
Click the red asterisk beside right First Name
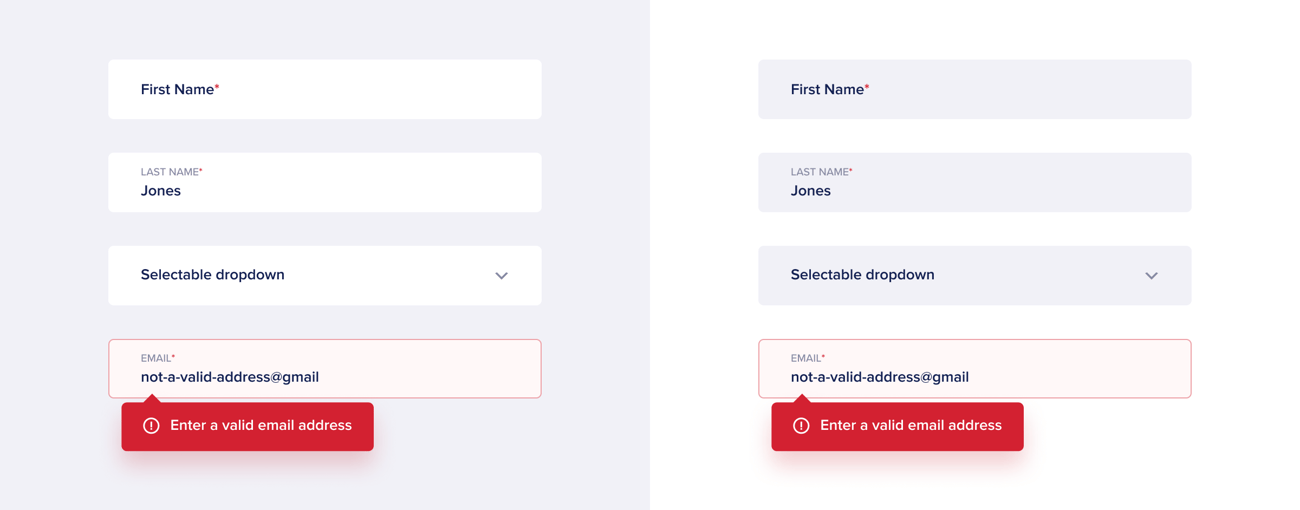click(x=867, y=87)
